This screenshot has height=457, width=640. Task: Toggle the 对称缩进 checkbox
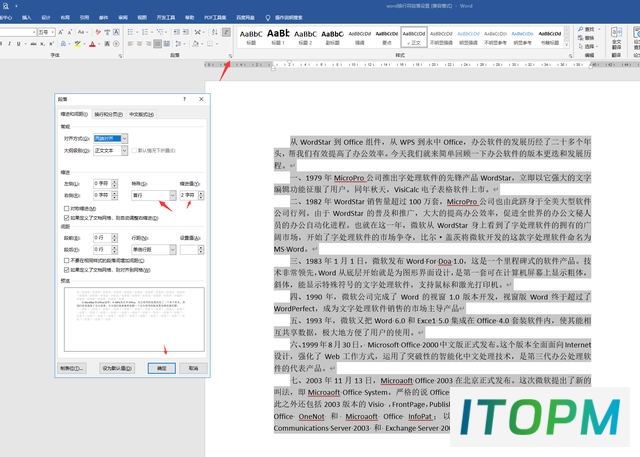coord(67,209)
